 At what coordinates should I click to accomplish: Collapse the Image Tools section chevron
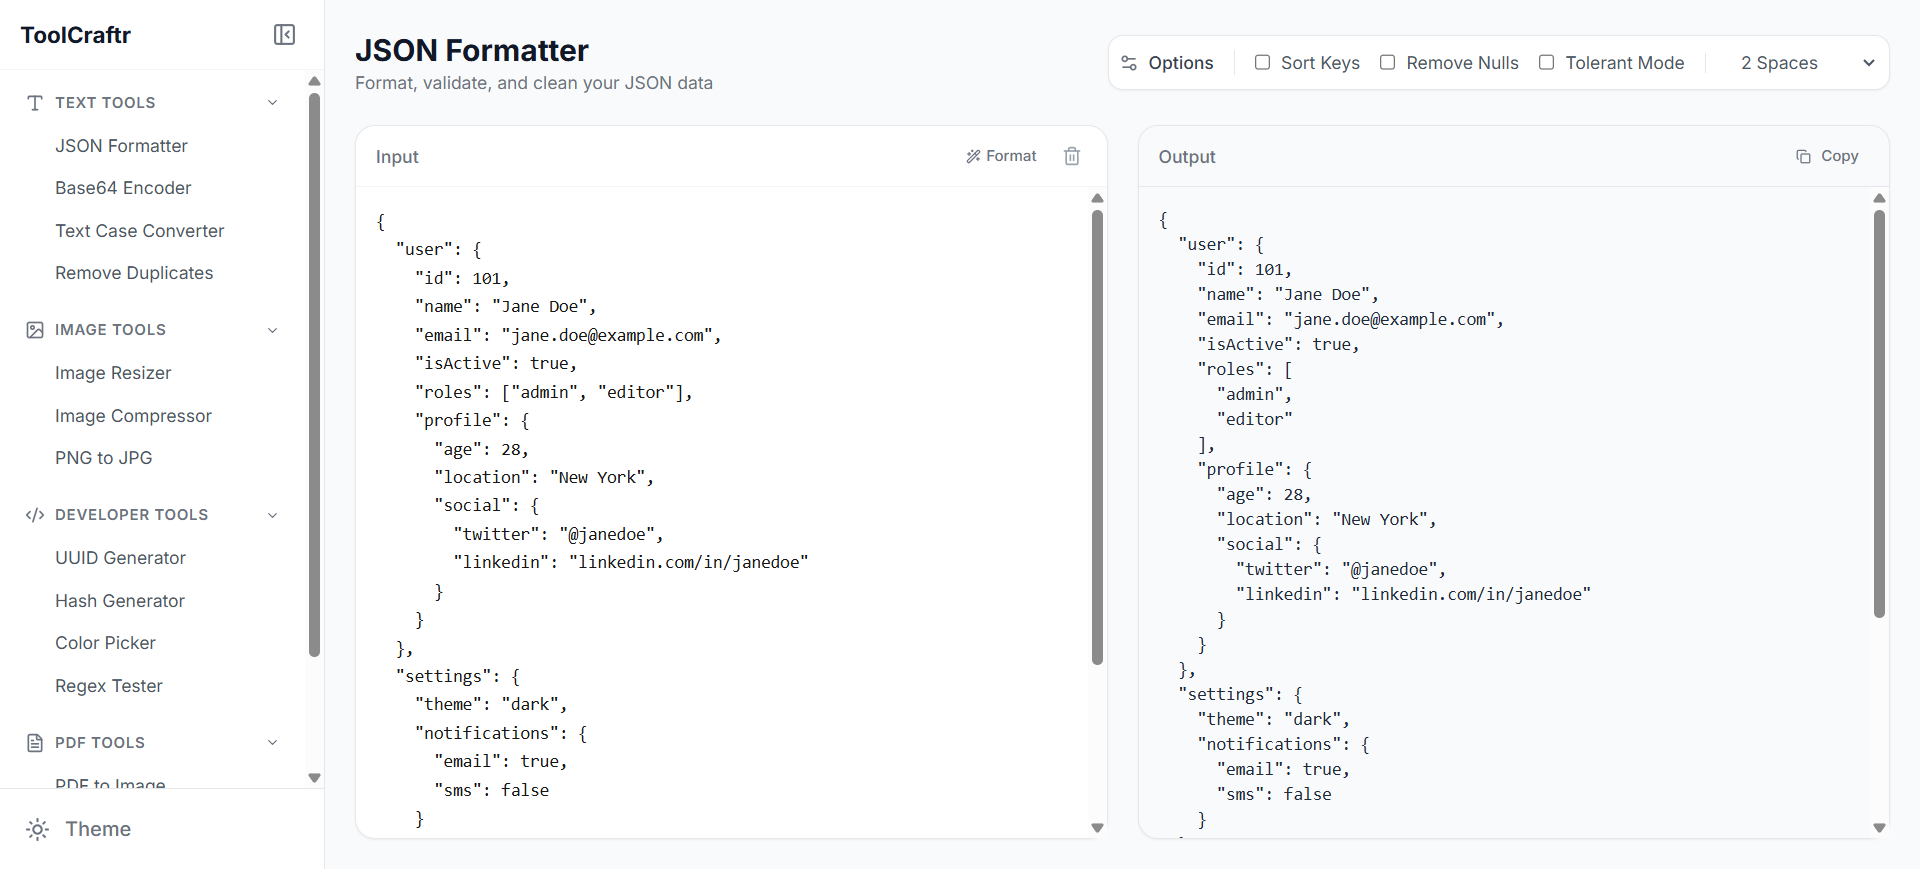pyautogui.click(x=272, y=330)
